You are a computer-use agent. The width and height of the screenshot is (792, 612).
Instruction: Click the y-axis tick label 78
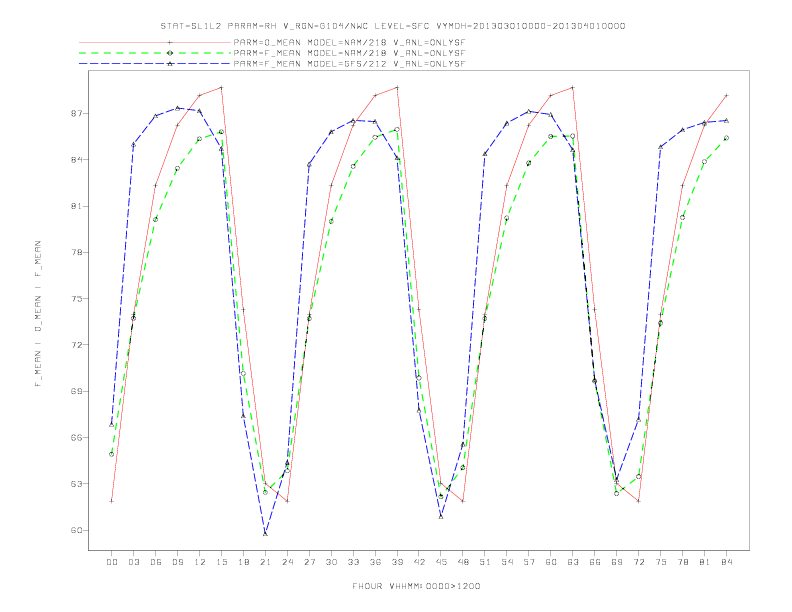[x=75, y=252]
